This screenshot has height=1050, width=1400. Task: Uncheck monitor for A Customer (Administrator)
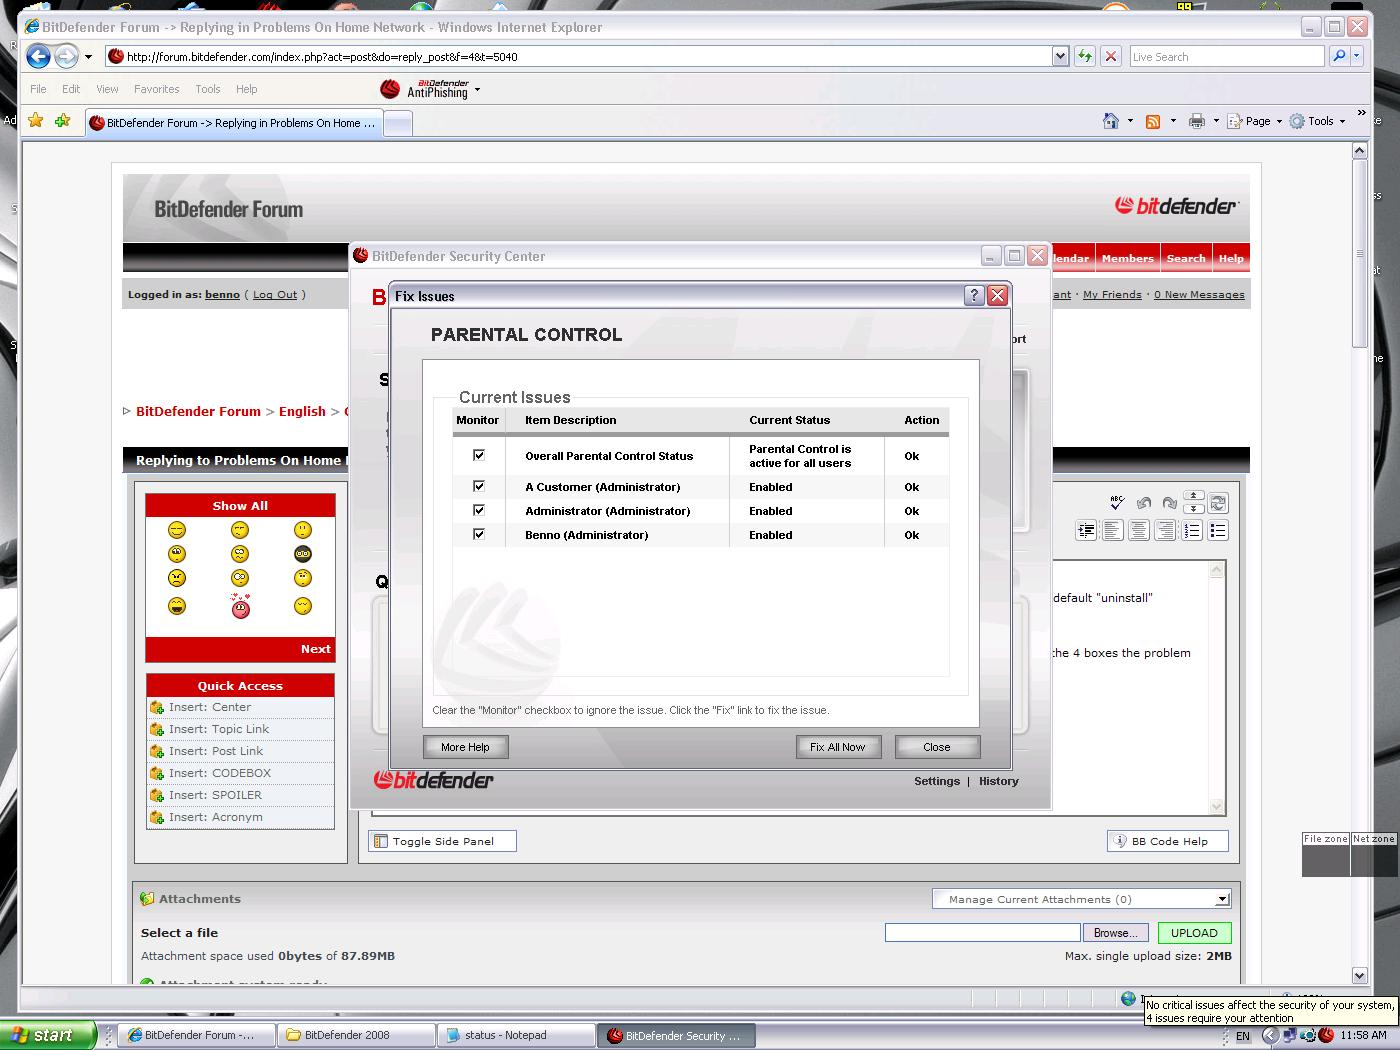coord(479,486)
